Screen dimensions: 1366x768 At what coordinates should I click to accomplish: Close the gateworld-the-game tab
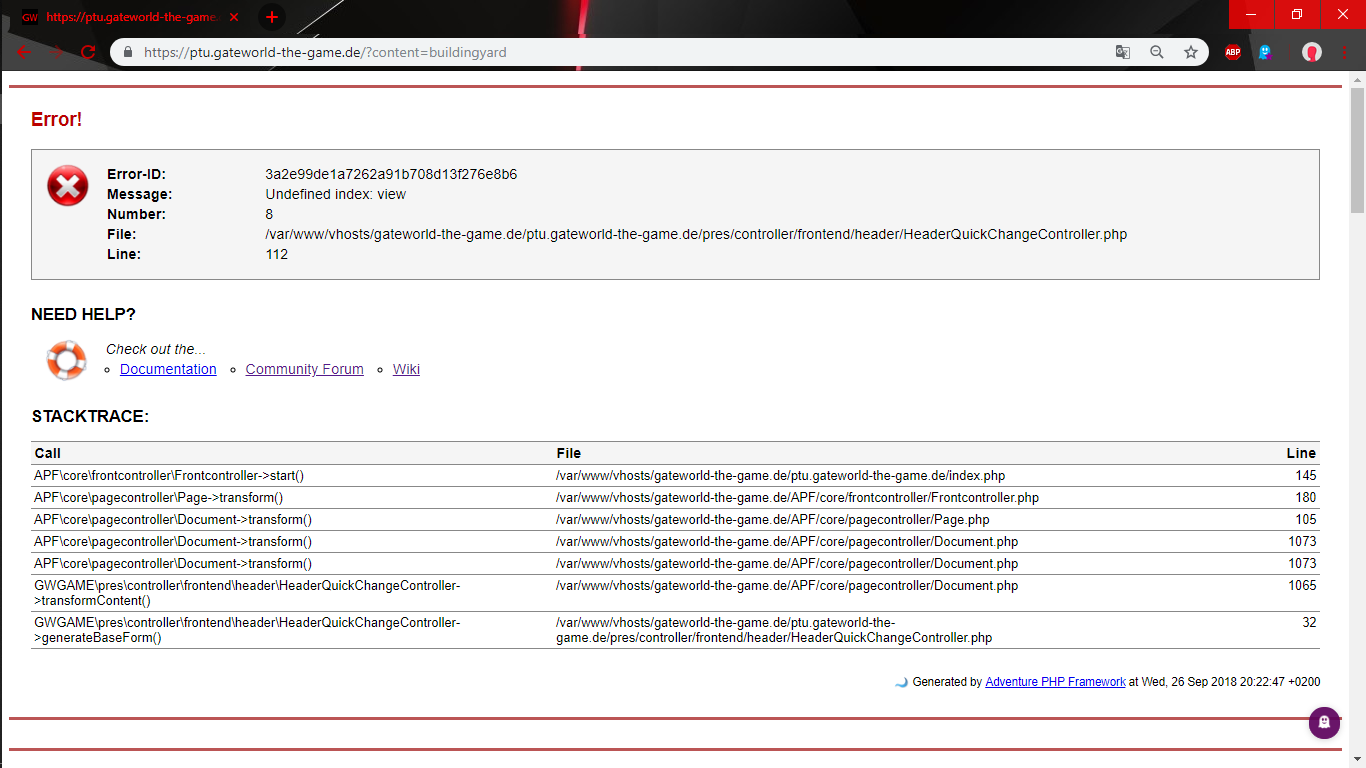click(234, 17)
